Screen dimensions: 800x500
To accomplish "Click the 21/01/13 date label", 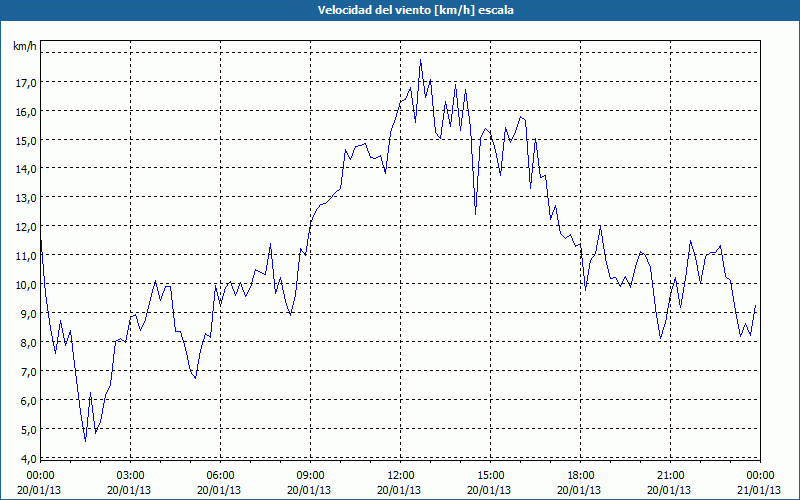I will coord(759,490).
